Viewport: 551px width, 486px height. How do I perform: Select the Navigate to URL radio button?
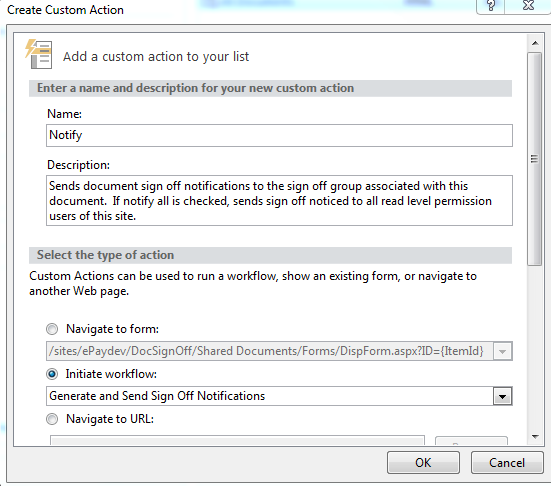(x=52, y=419)
